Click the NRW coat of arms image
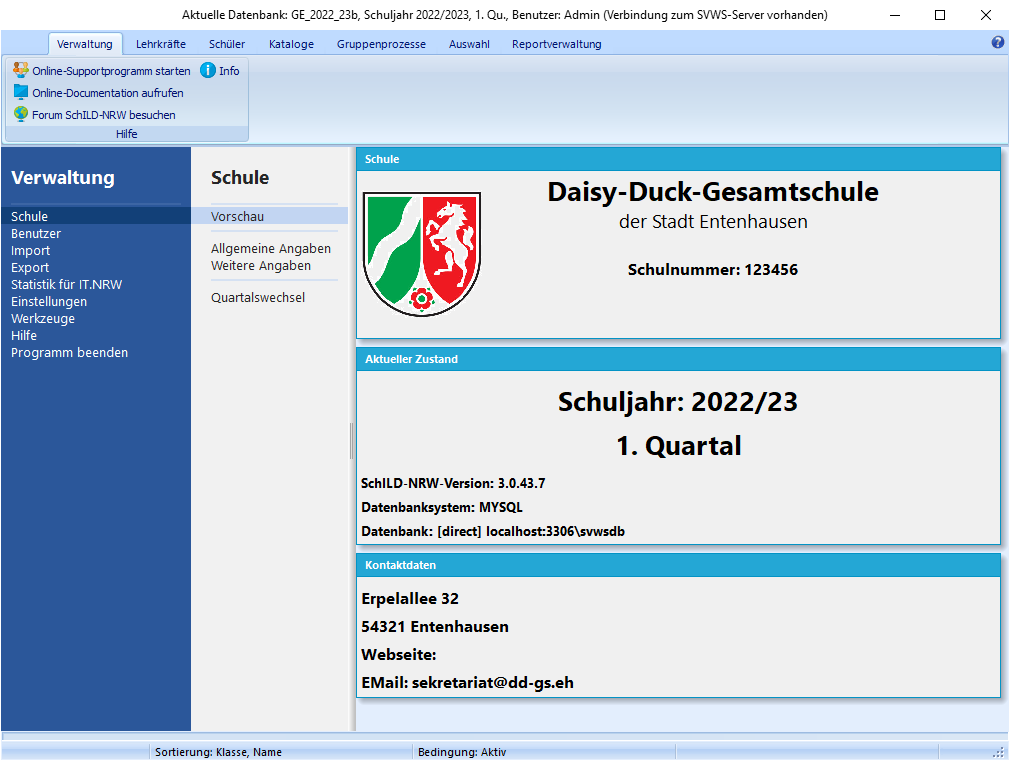The width and height of the screenshot is (1009, 761). pos(421,254)
